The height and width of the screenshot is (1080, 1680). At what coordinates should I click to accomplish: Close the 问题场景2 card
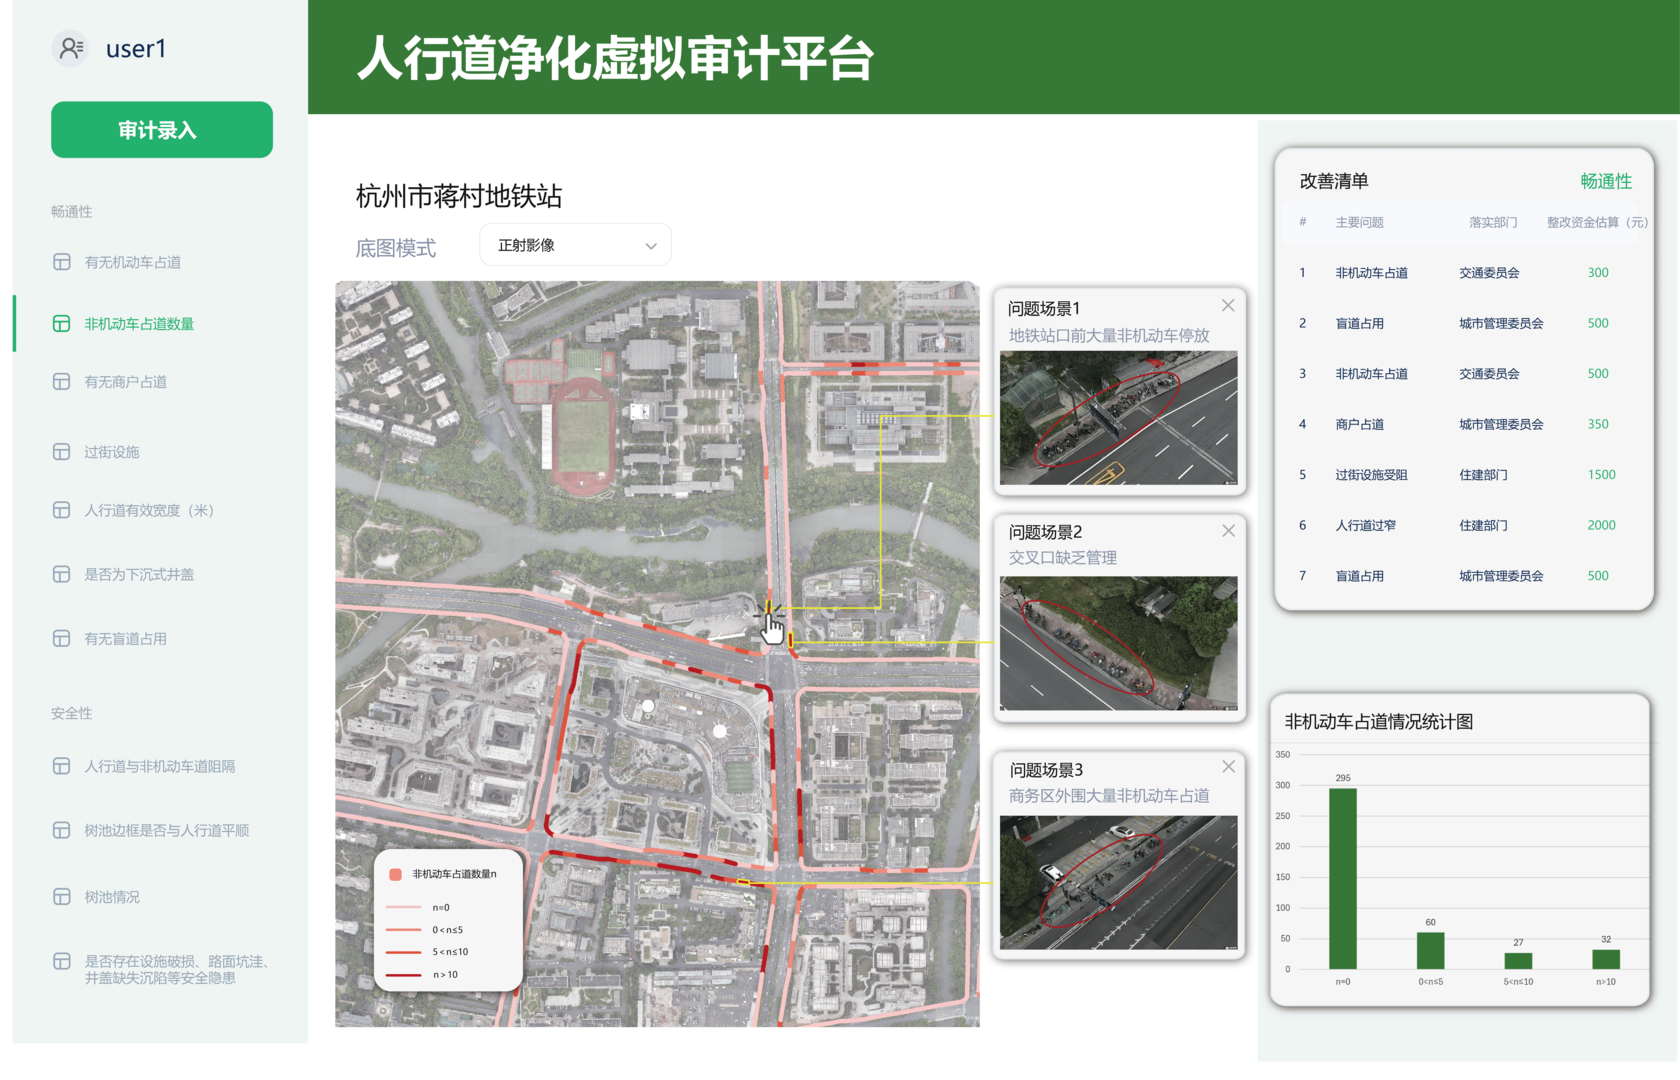(1228, 531)
